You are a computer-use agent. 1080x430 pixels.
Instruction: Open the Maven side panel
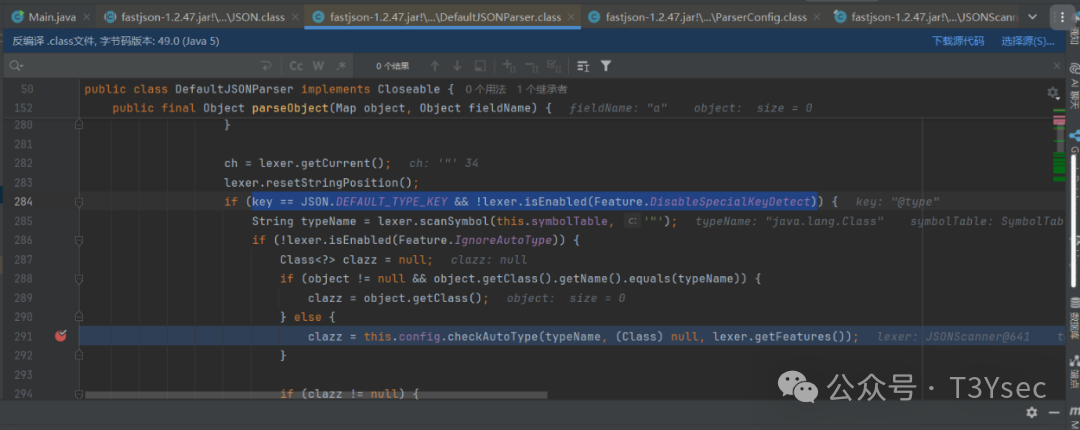point(1074,416)
